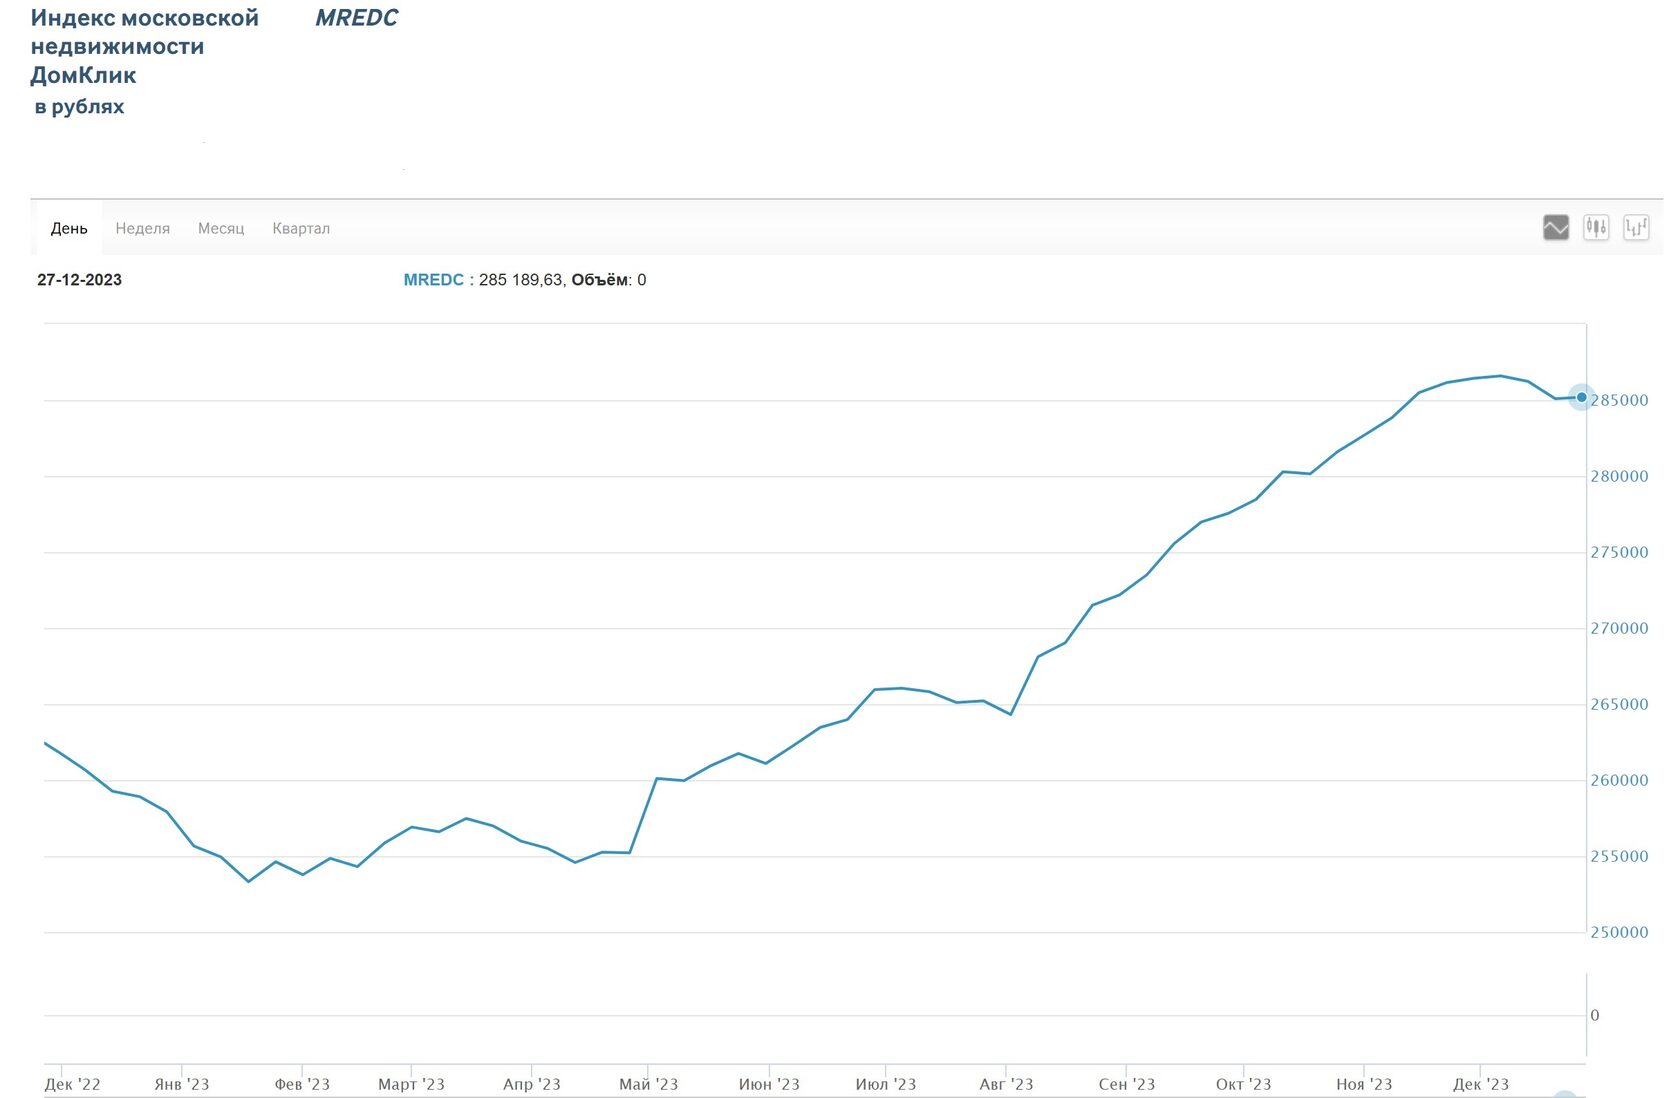Click the volume axis 0 label
Screen dimensions: 1680x1098
coord(1595,1015)
